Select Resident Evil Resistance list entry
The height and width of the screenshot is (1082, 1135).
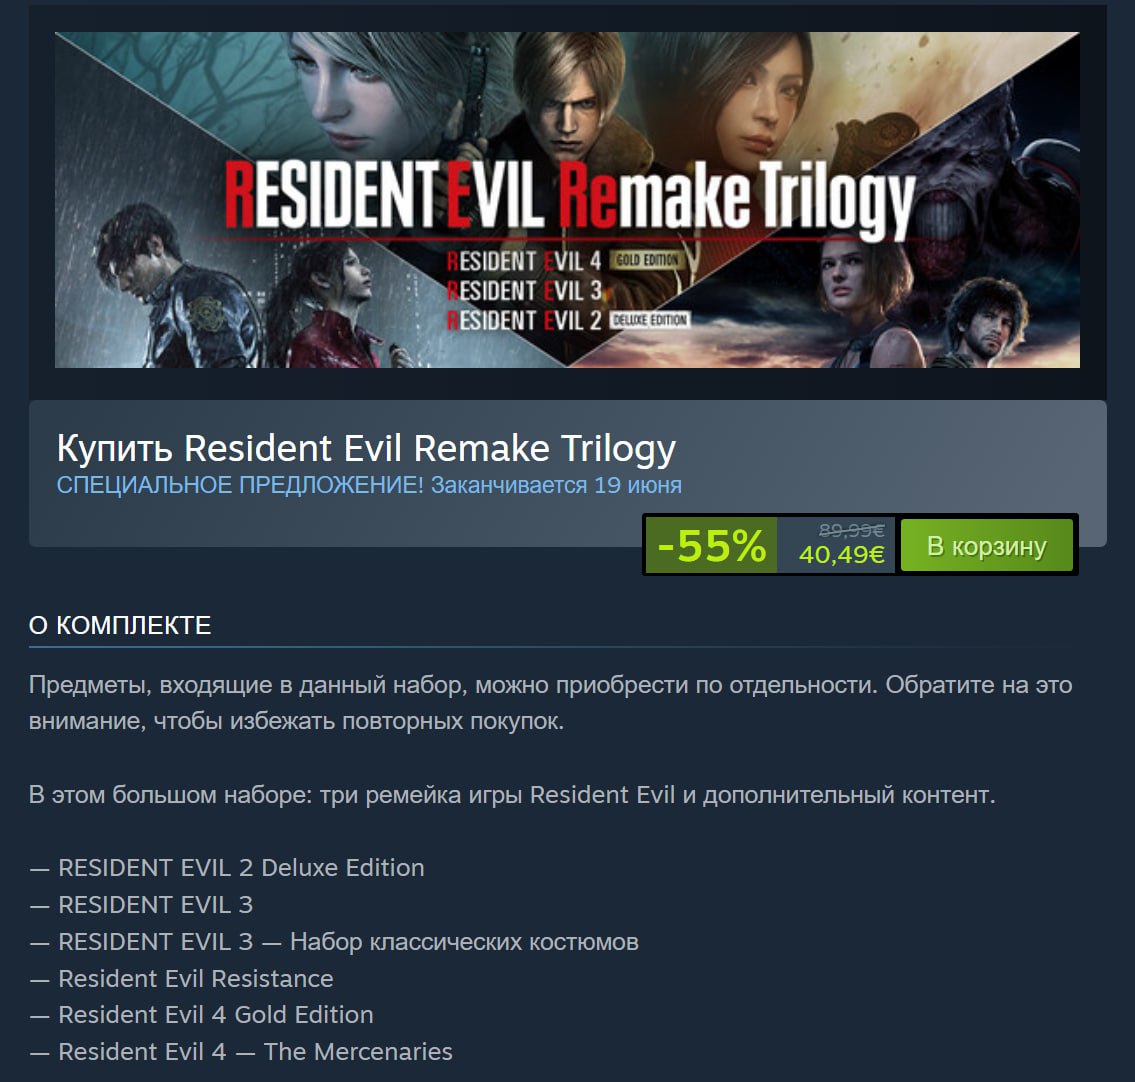195,979
